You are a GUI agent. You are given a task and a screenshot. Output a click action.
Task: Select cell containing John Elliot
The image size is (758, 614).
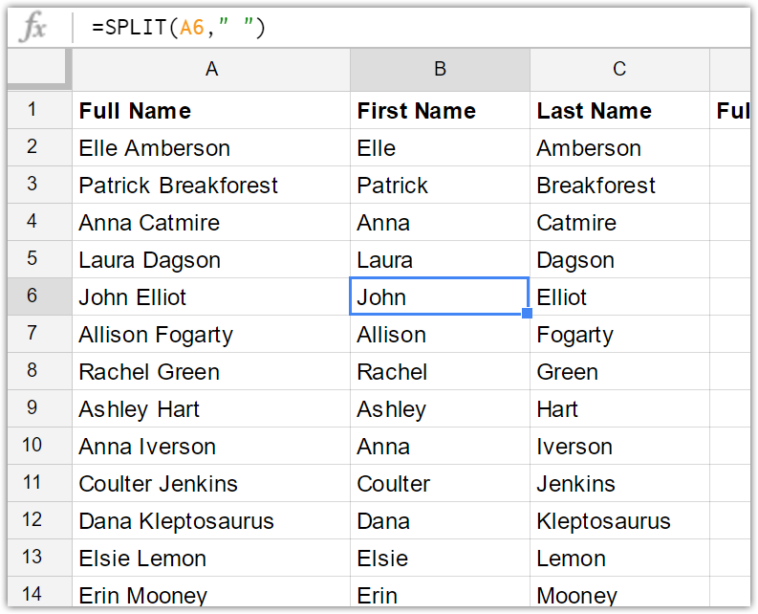[211, 297]
